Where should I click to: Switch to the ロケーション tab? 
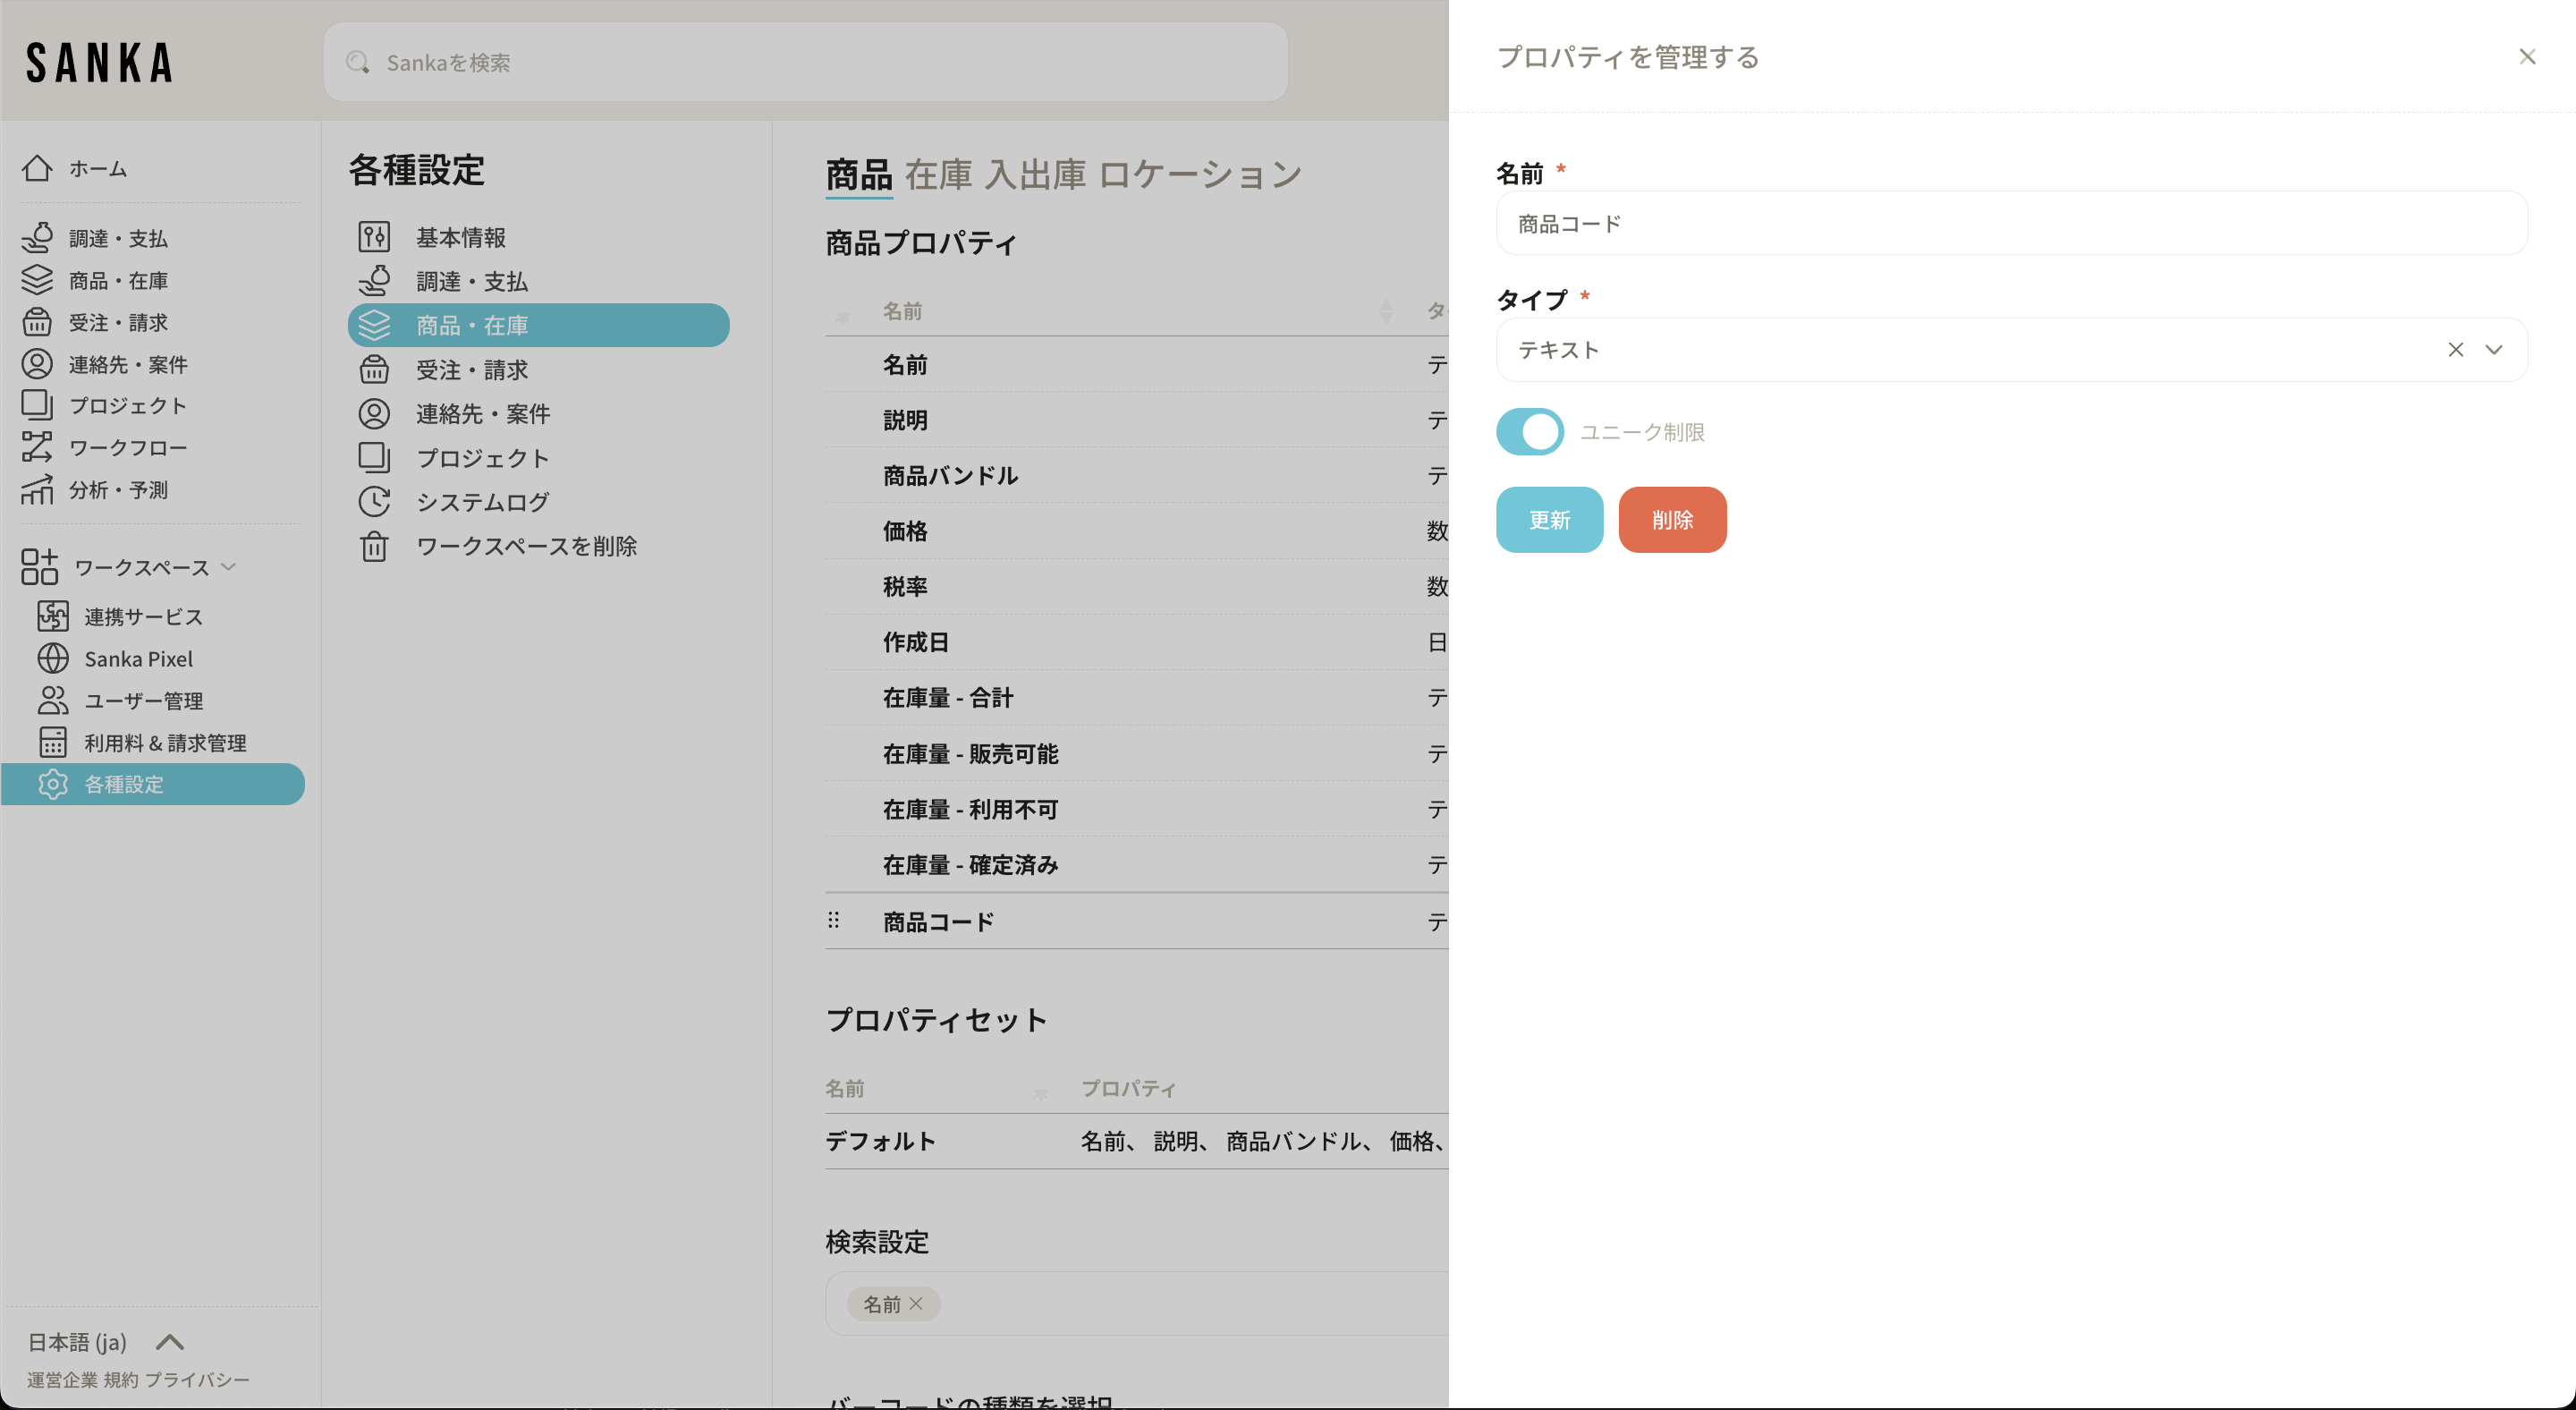(x=1199, y=175)
